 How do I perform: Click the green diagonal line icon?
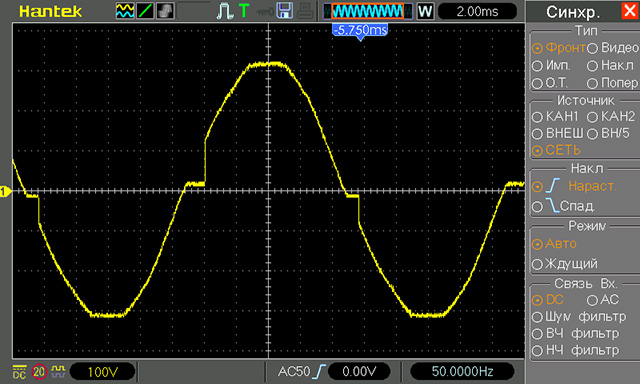[x=145, y=11]
